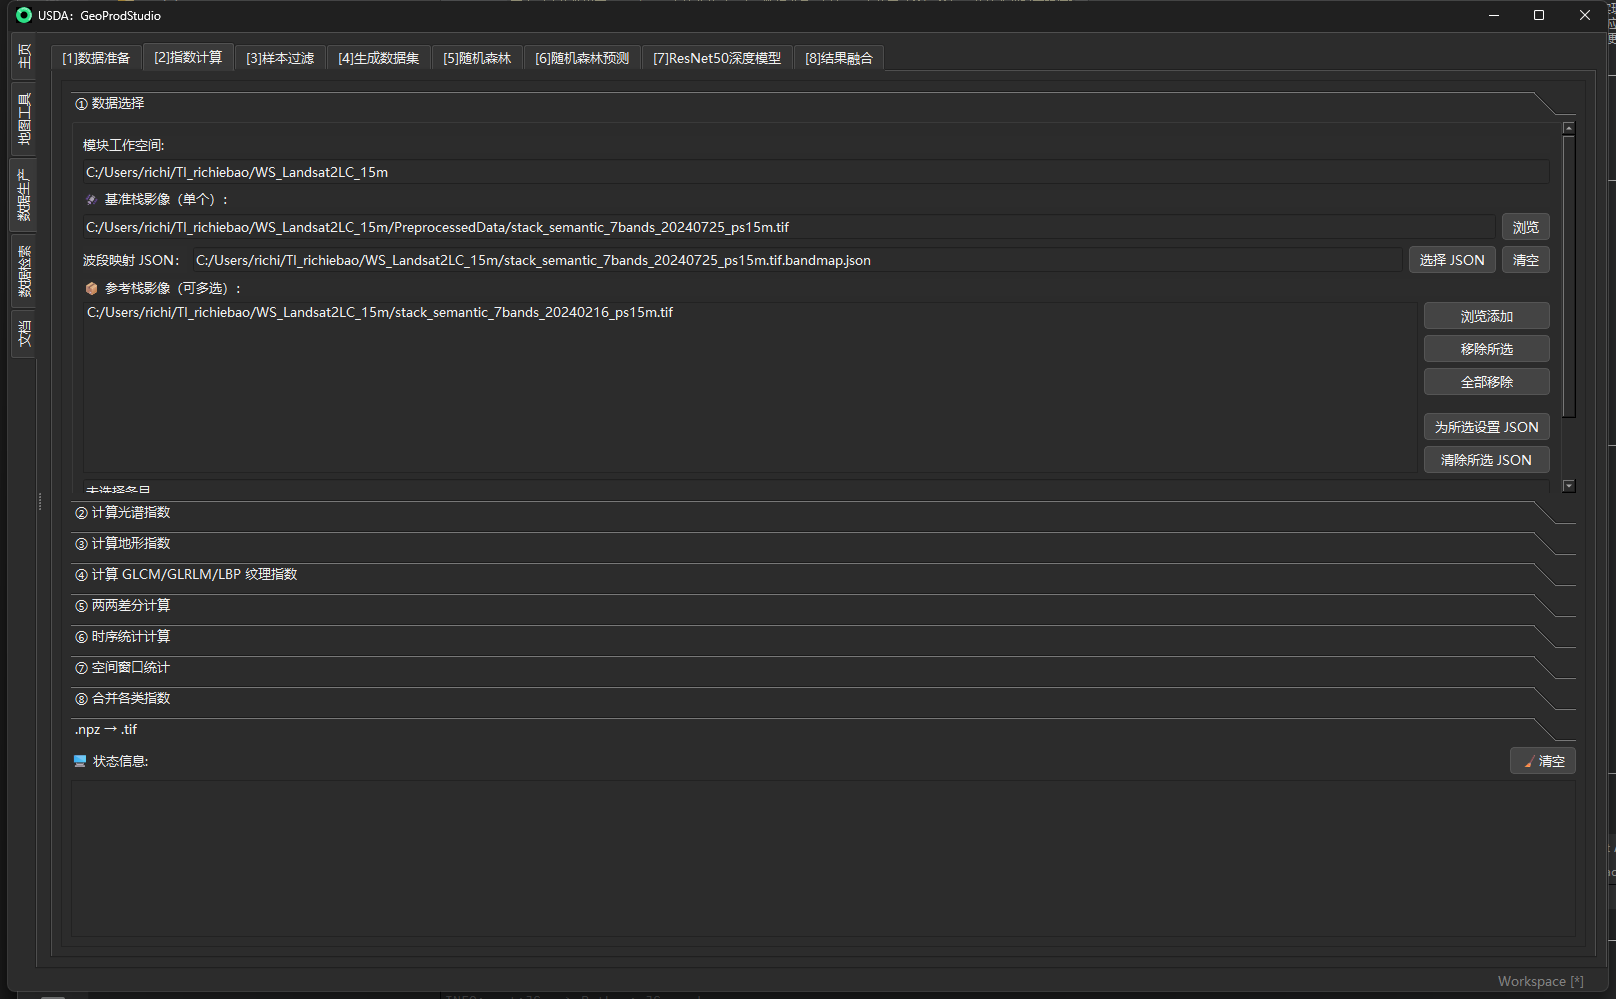Screen dimensions: 1616x999
Task: Click the GeoProdStudio app logo icon
Action: coord(24,15)
